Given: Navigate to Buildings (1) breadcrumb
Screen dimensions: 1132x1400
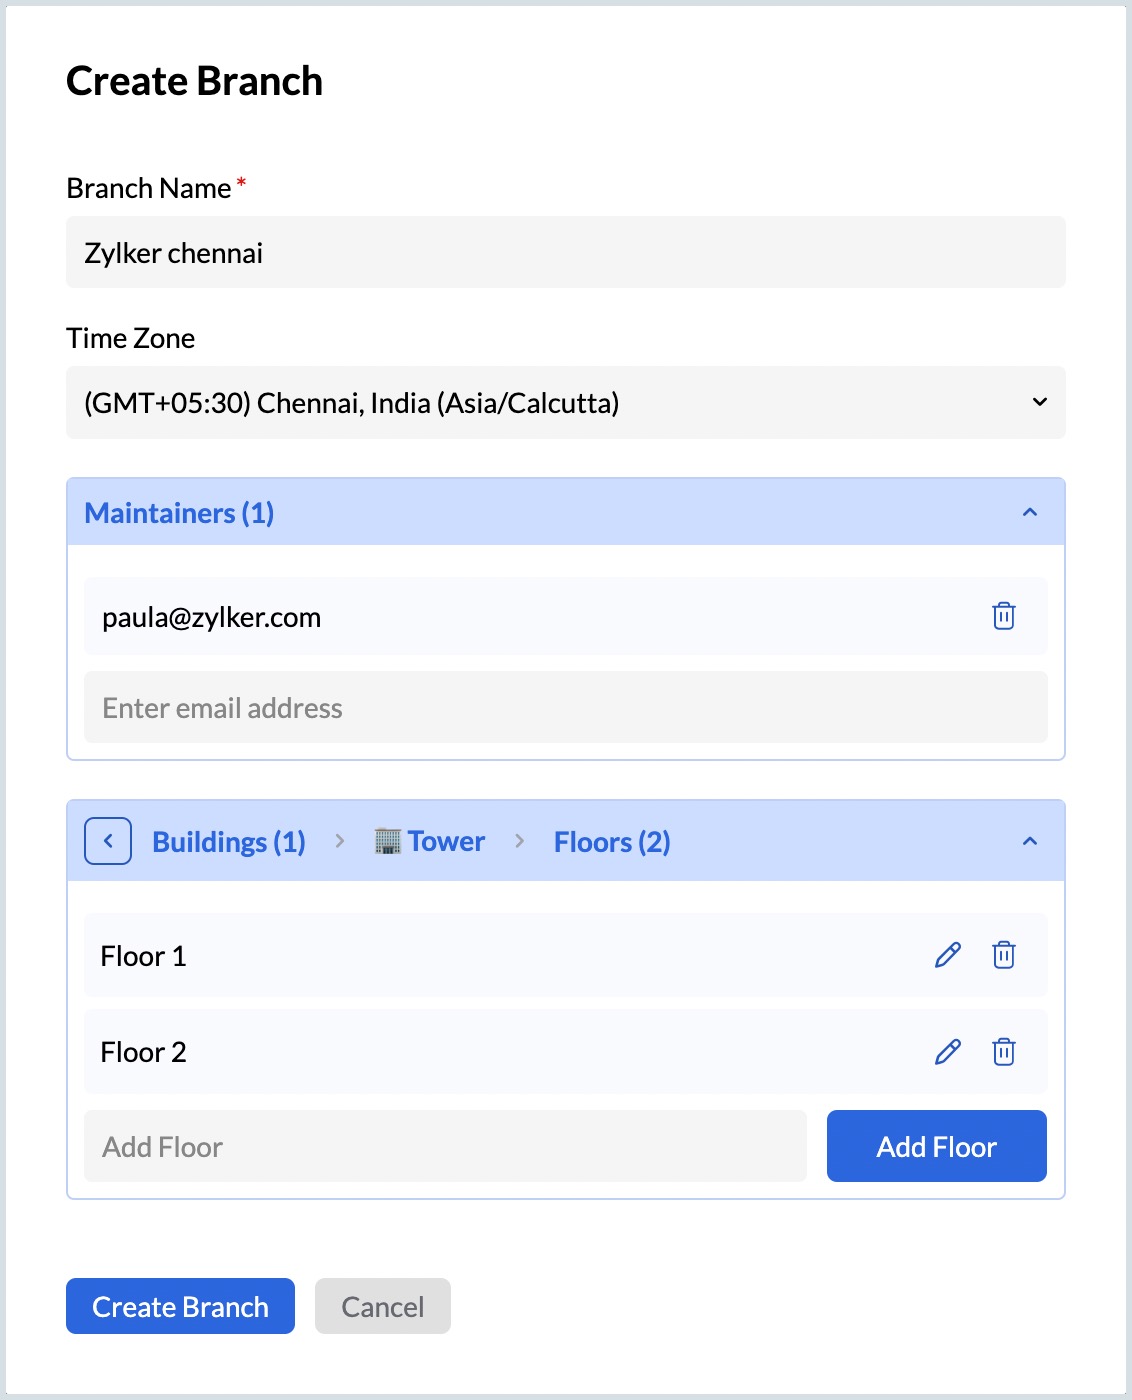Looking at the screenshot, I should click(228, 842).
